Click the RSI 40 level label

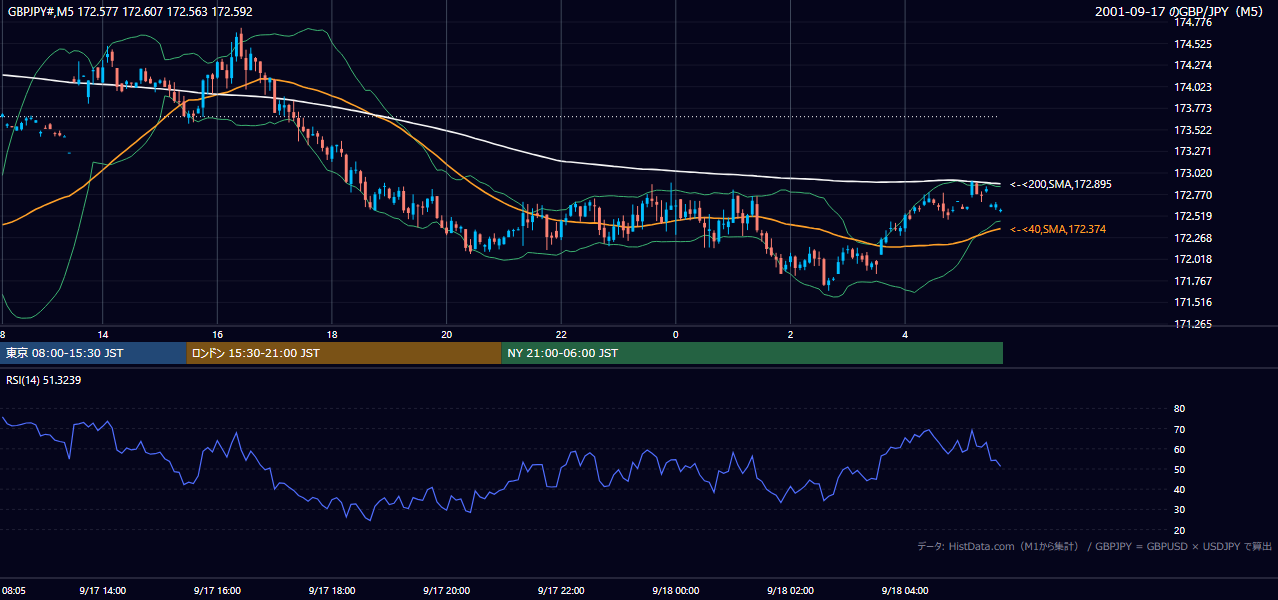1179,489
